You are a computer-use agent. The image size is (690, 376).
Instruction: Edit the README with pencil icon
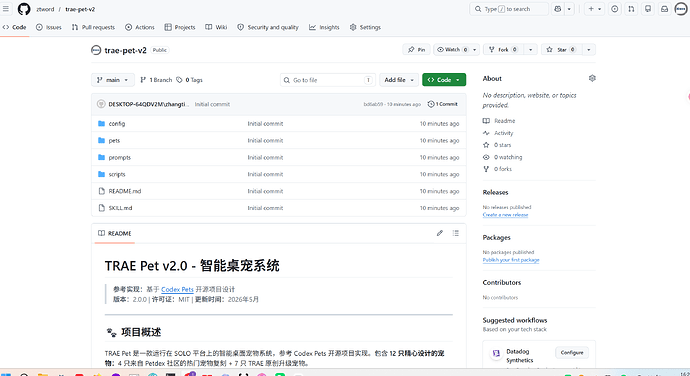[440, 233]
